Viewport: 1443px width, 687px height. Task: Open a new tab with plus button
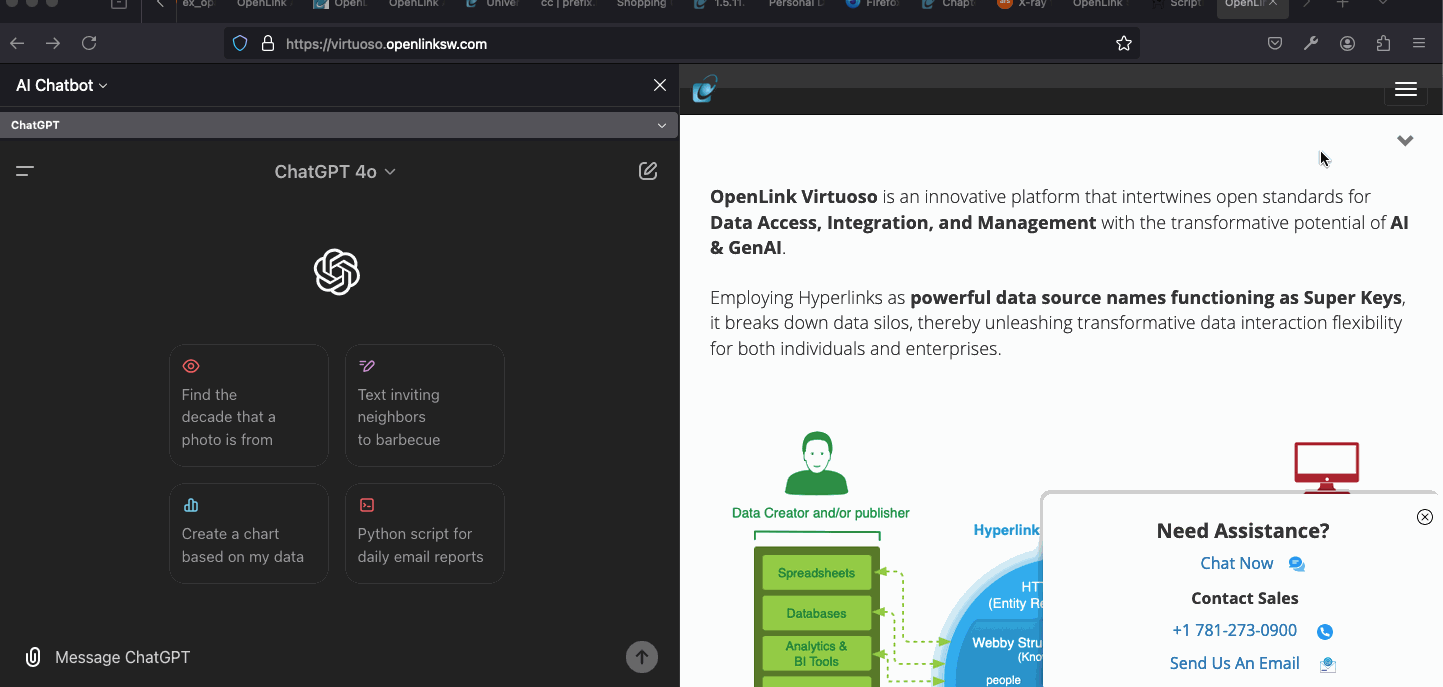[x=1343, y=4]
